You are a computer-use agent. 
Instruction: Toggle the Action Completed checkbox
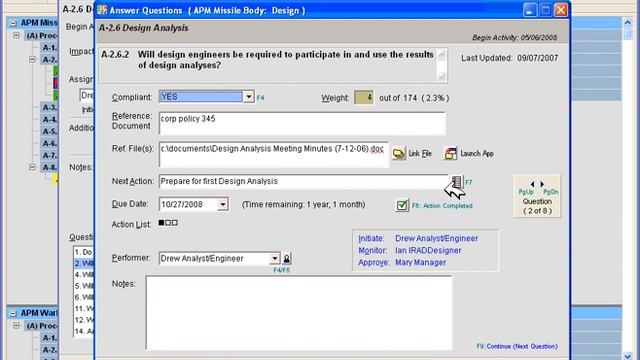click(x=402, y=205)
